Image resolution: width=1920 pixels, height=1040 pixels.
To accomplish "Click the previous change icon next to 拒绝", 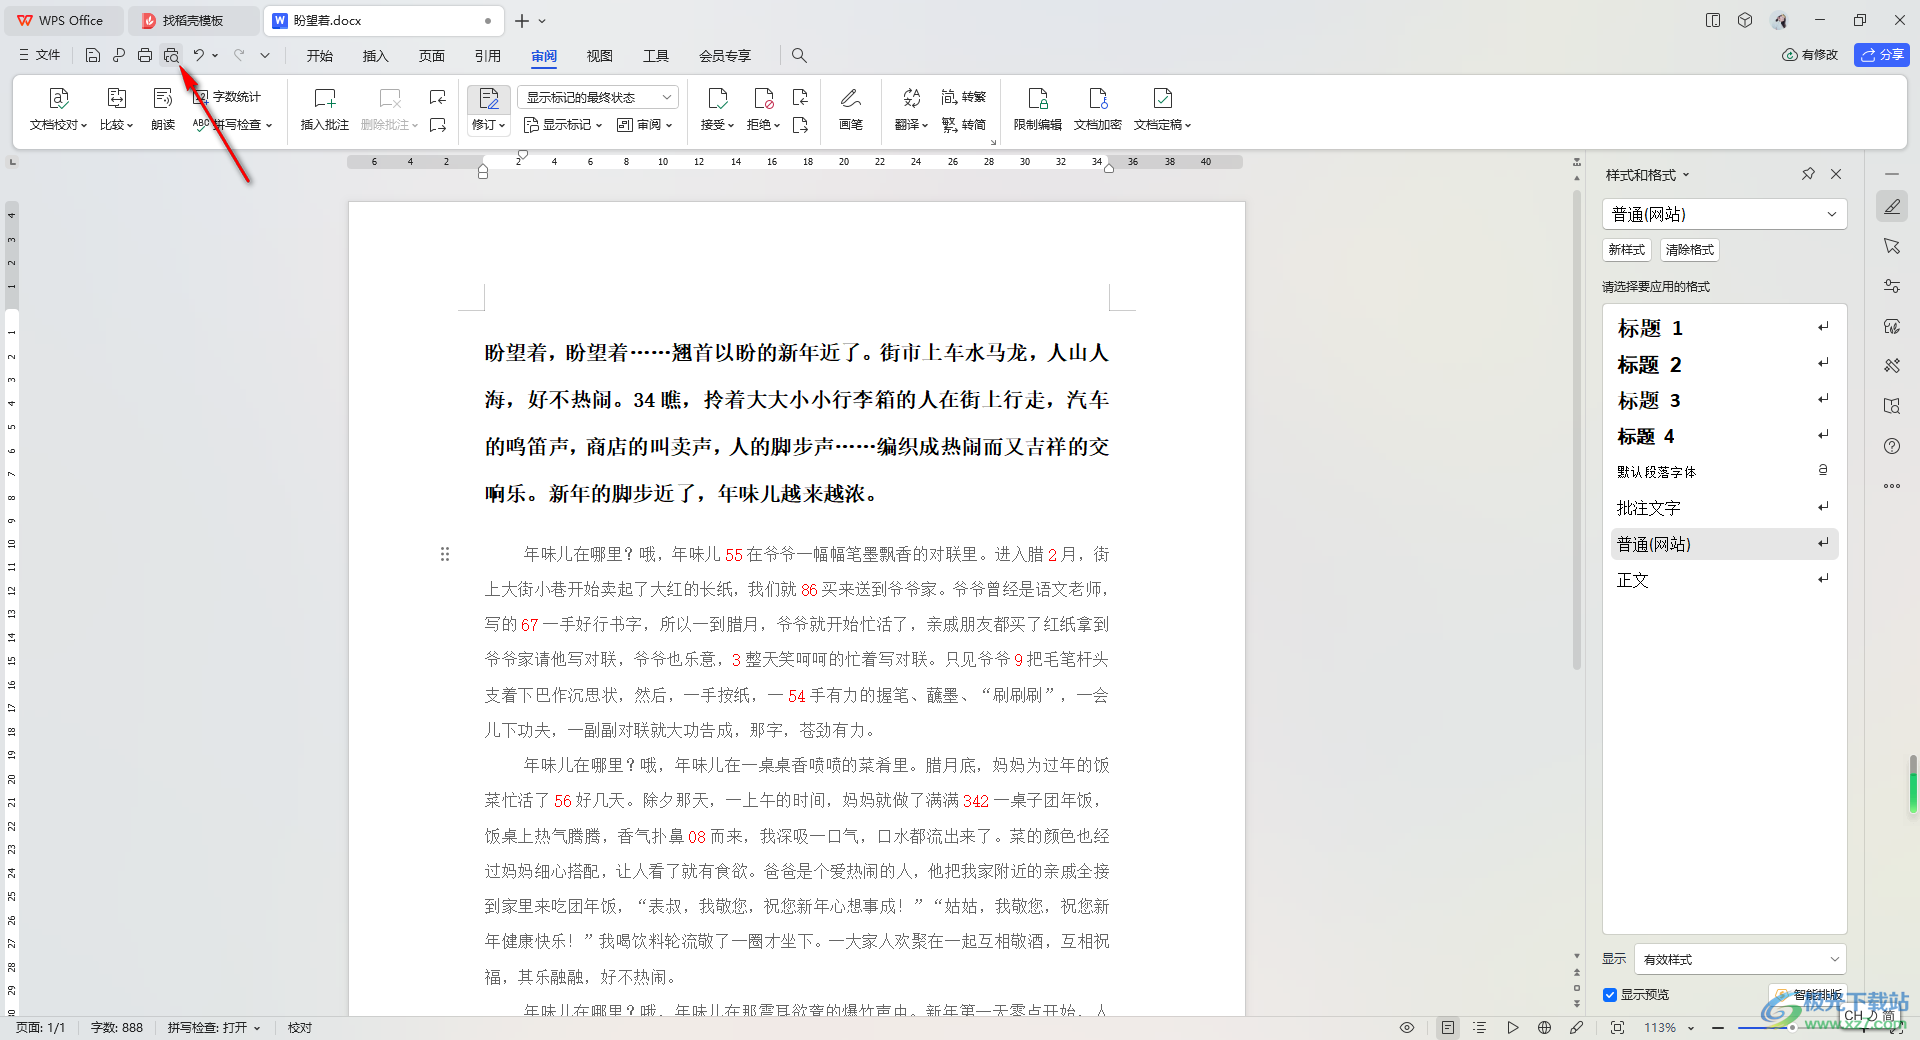I will pyautogui.click(x=800, y=97).
